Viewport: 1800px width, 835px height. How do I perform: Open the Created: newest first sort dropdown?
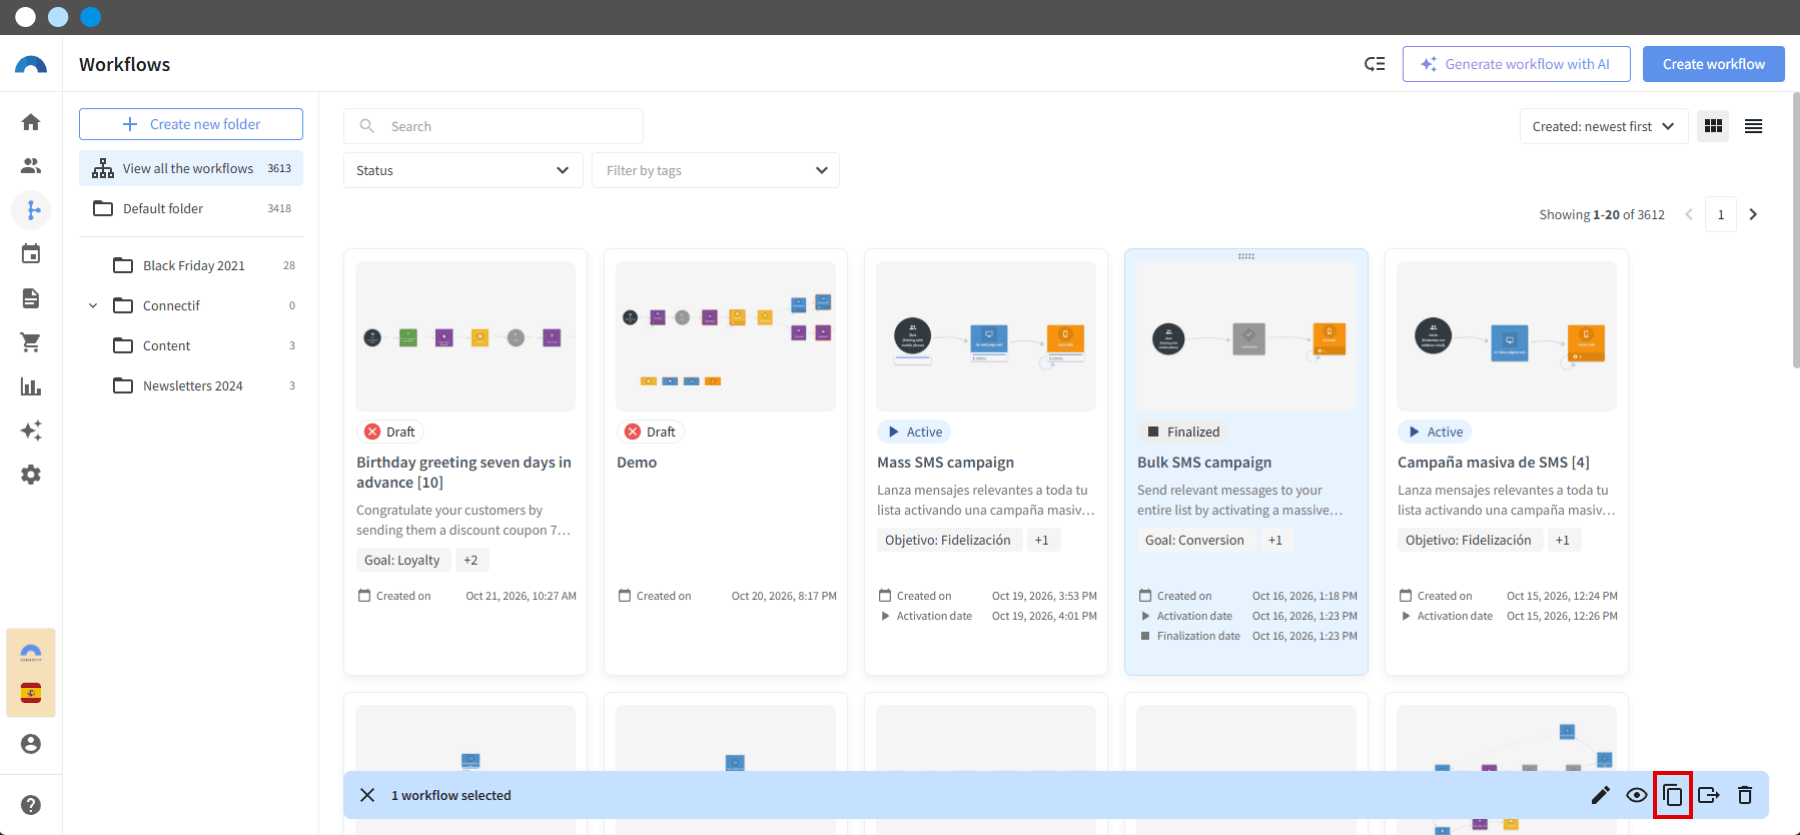(x=1603, y=126)
